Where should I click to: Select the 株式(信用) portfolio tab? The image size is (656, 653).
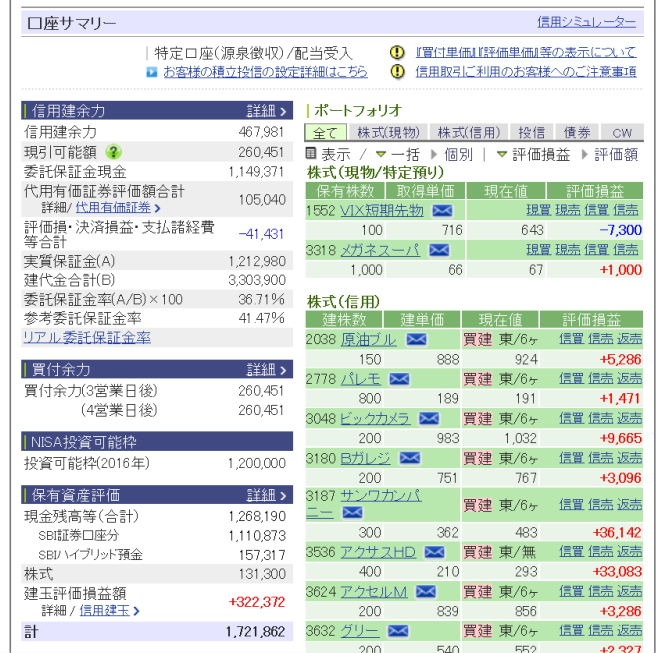468,132
